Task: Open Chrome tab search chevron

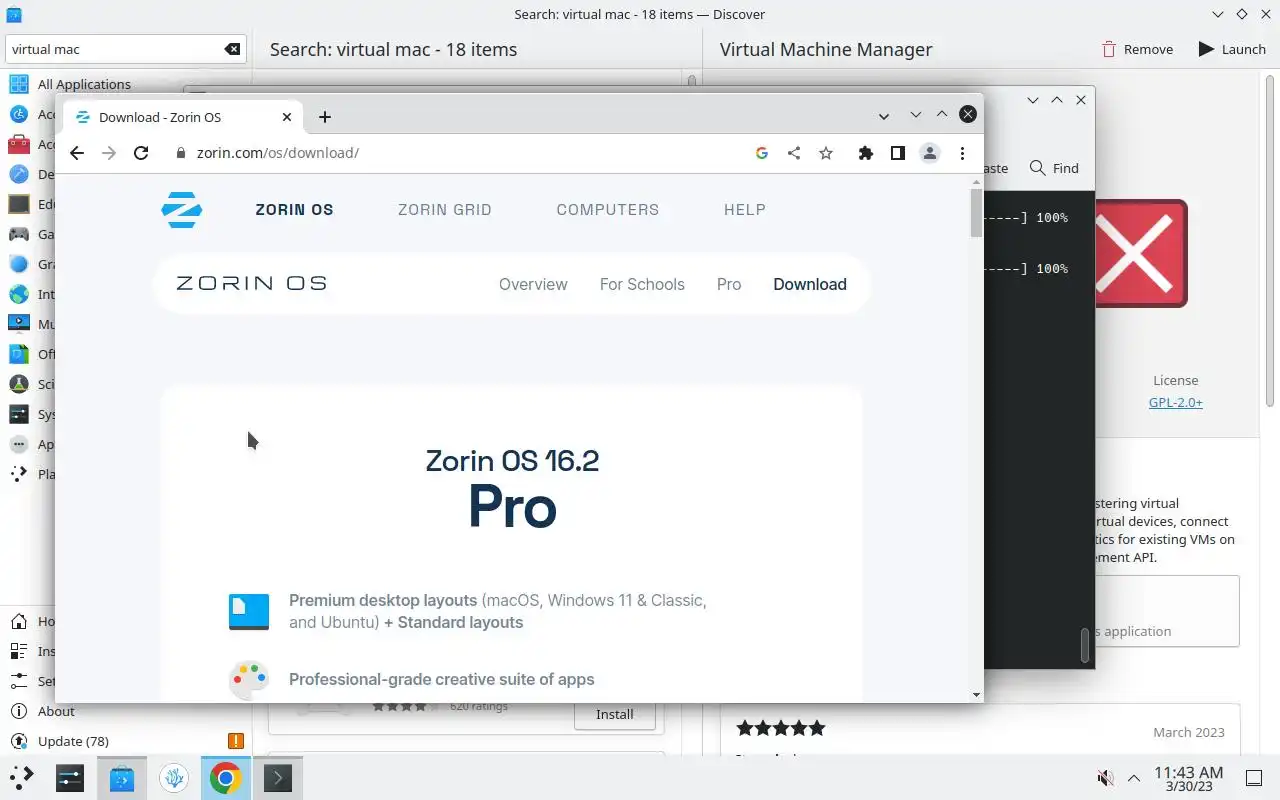Action: click(x=884, y=117)
